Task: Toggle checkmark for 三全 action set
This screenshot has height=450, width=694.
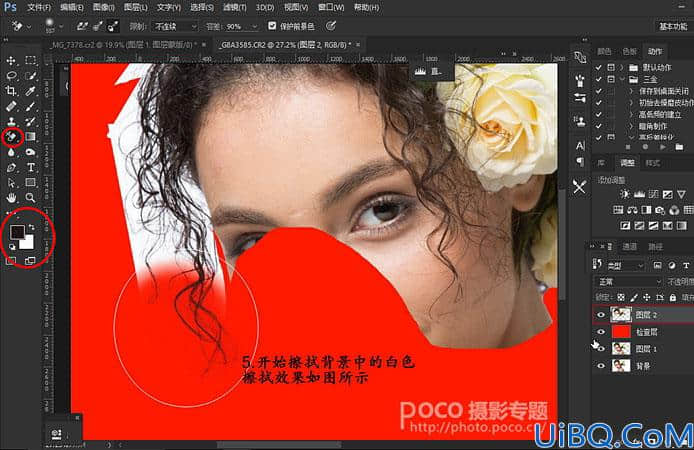Action: pyautogui.click(x=598, y=79)
